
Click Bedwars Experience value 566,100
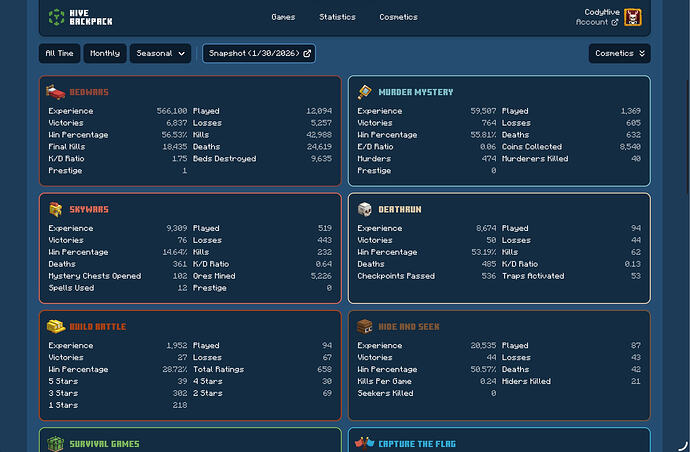(172, 111)
